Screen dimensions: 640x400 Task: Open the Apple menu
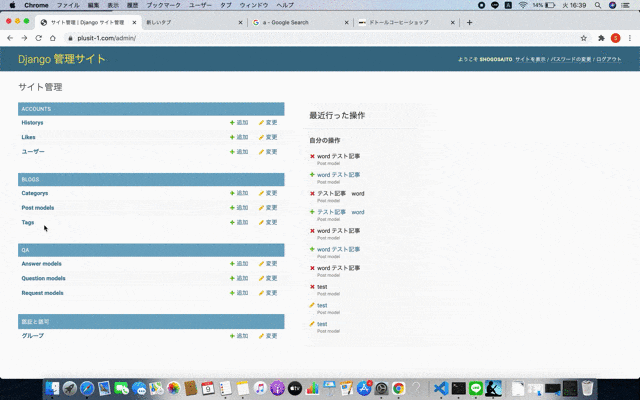[x=12, y=5]
